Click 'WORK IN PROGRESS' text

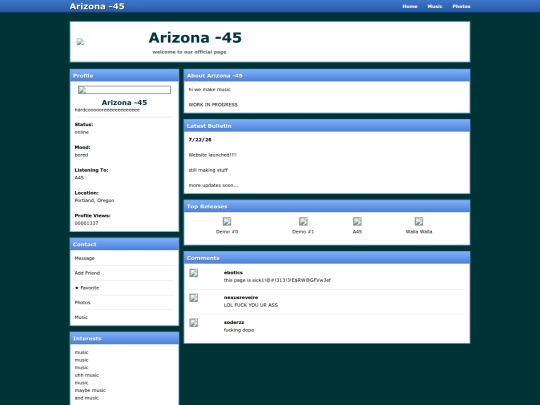click(x=213, y=104)
